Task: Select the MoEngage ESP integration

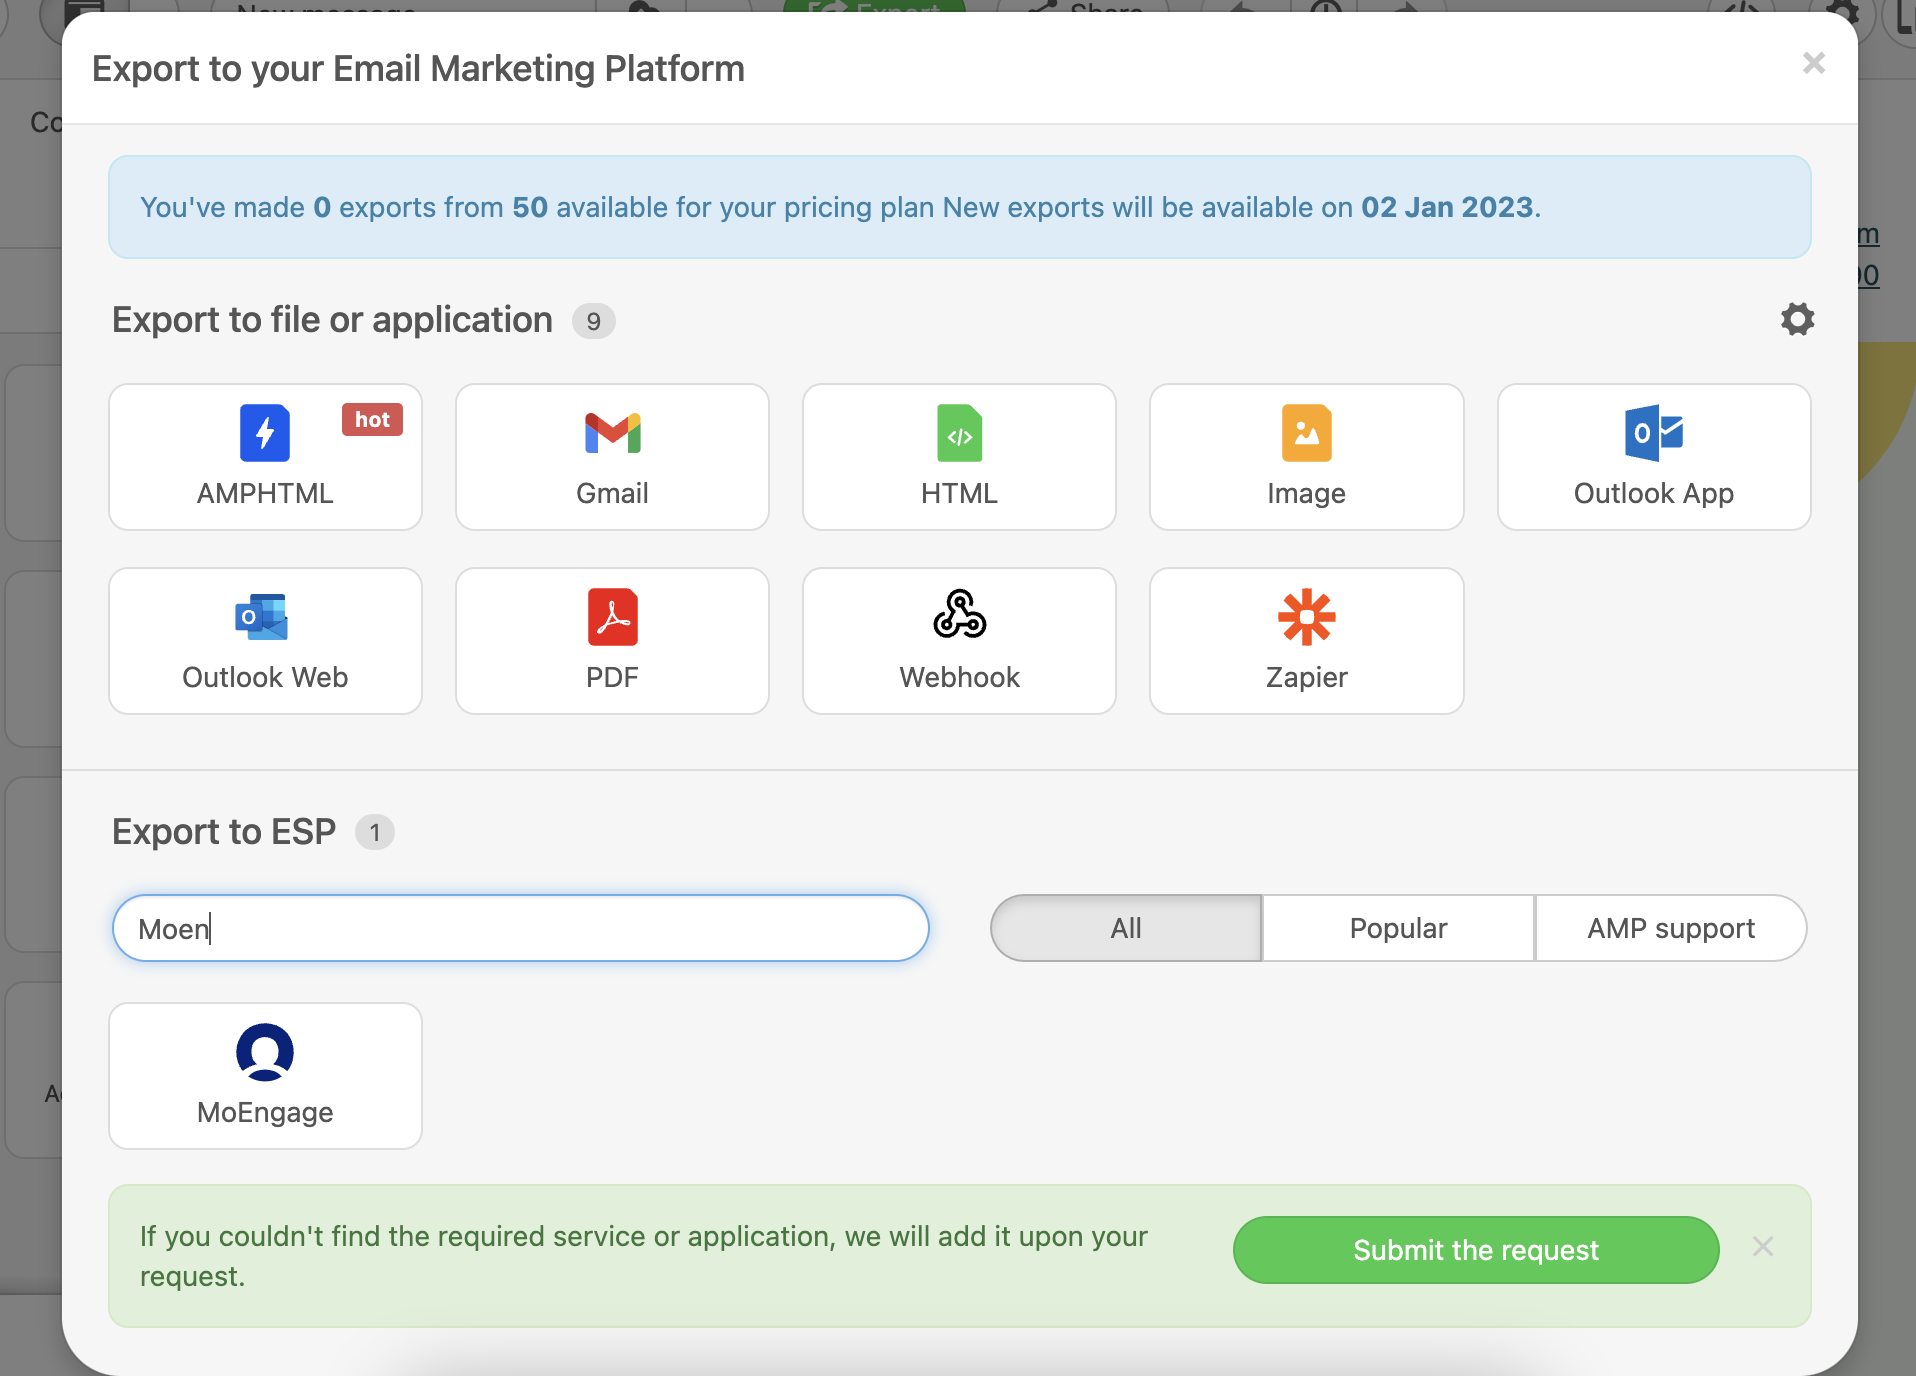Action: pyautogui.click(x=264, y=1076)
